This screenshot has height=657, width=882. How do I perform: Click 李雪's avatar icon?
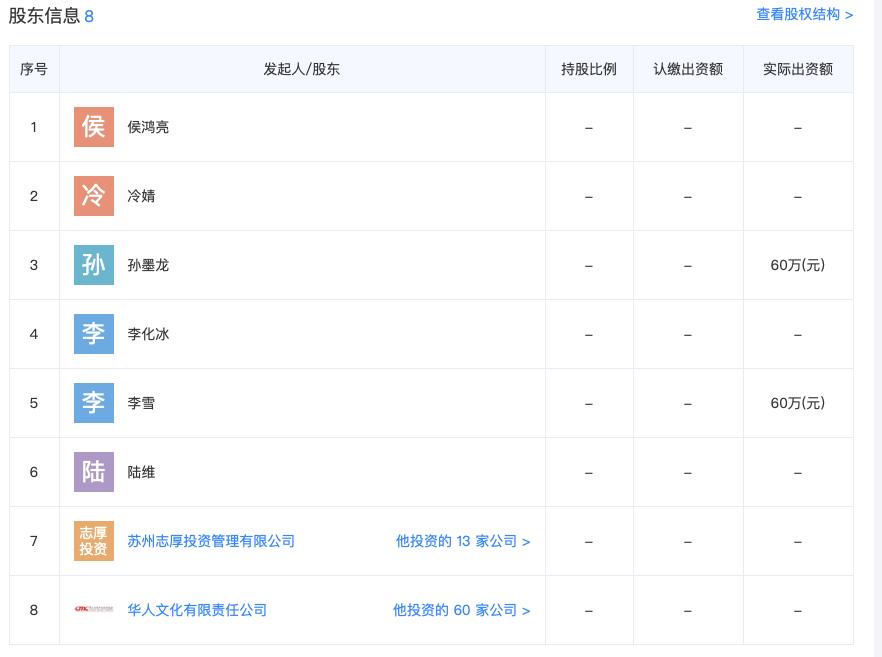tap(93, 402)
